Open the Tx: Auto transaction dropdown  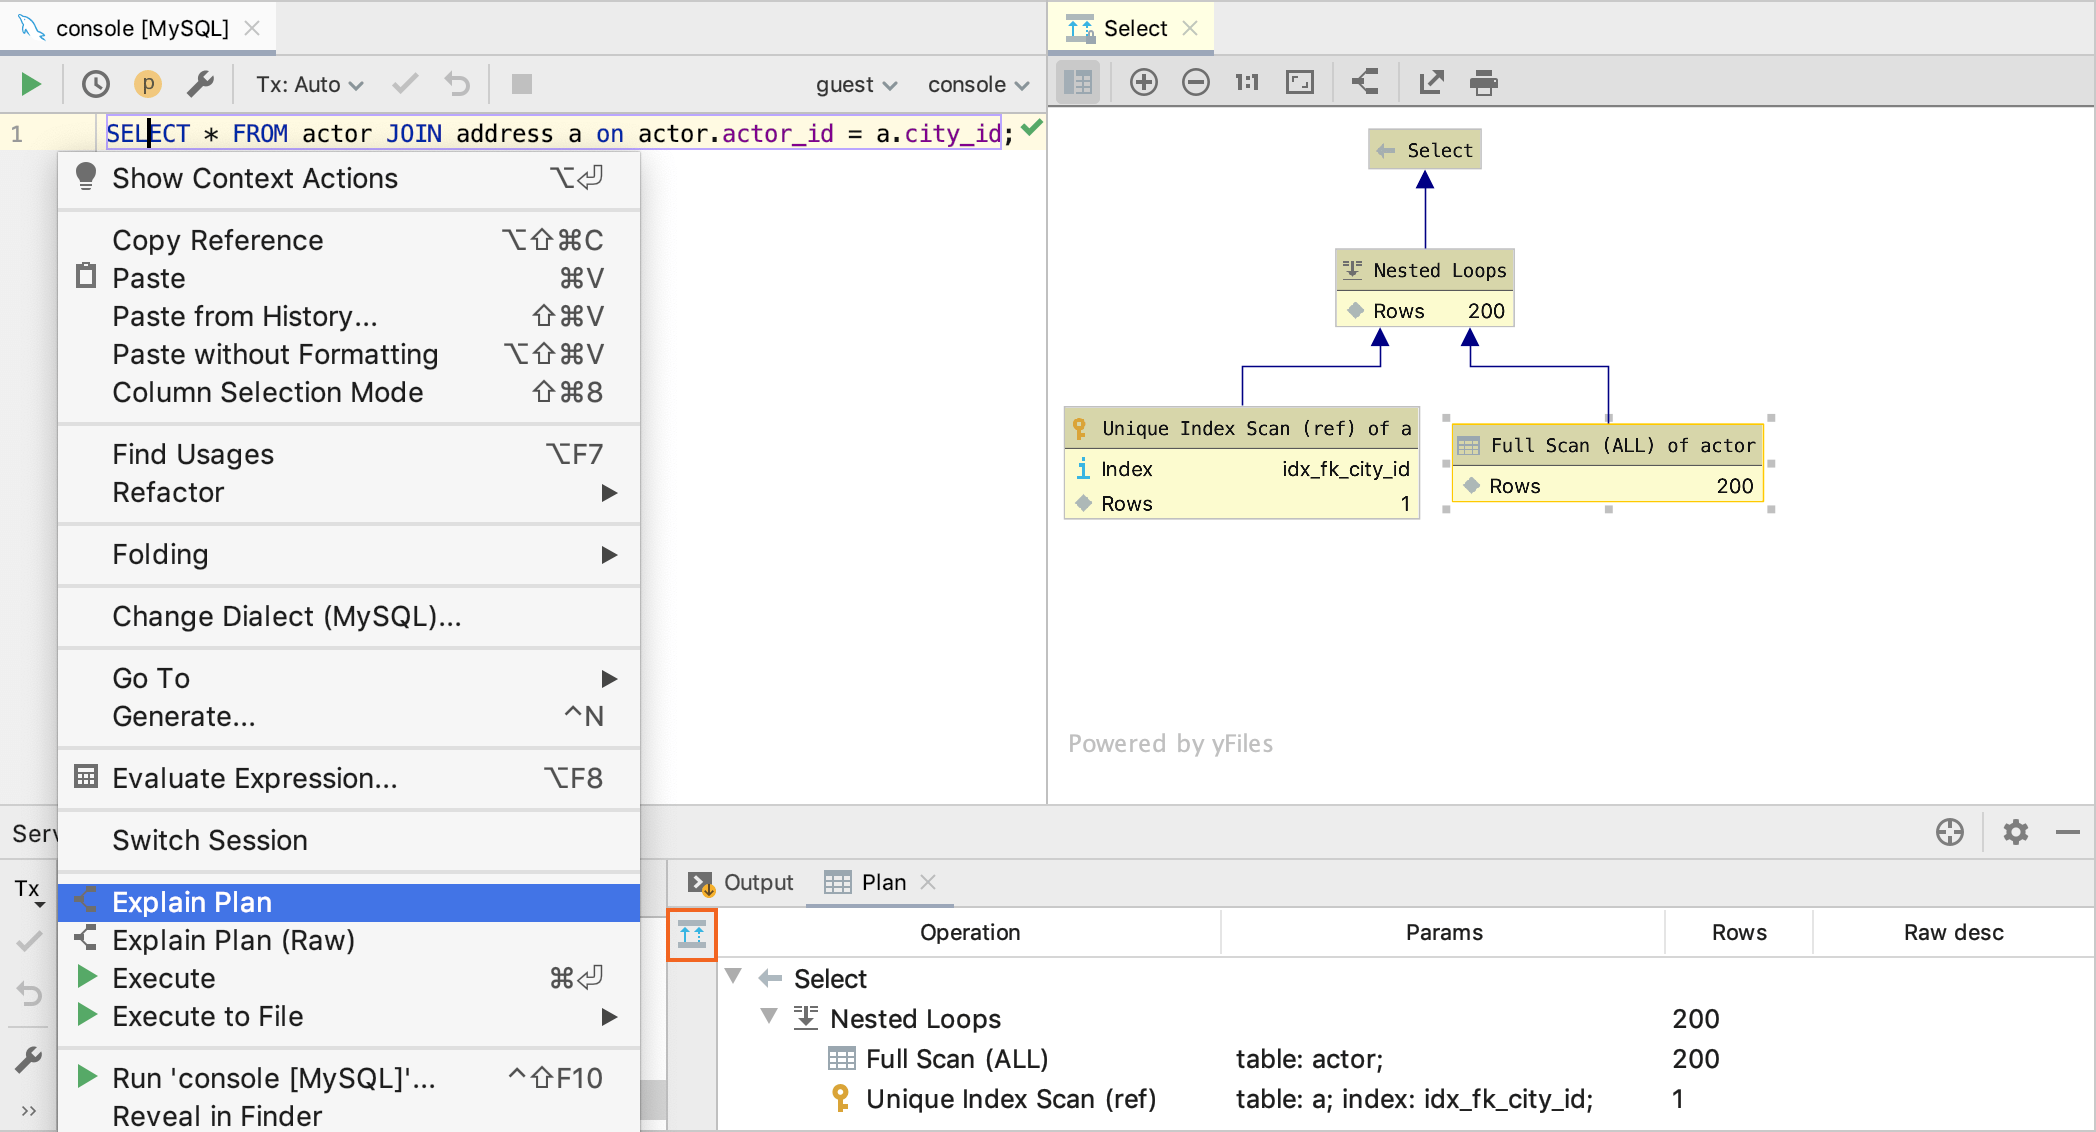click(x=307, y=84)
